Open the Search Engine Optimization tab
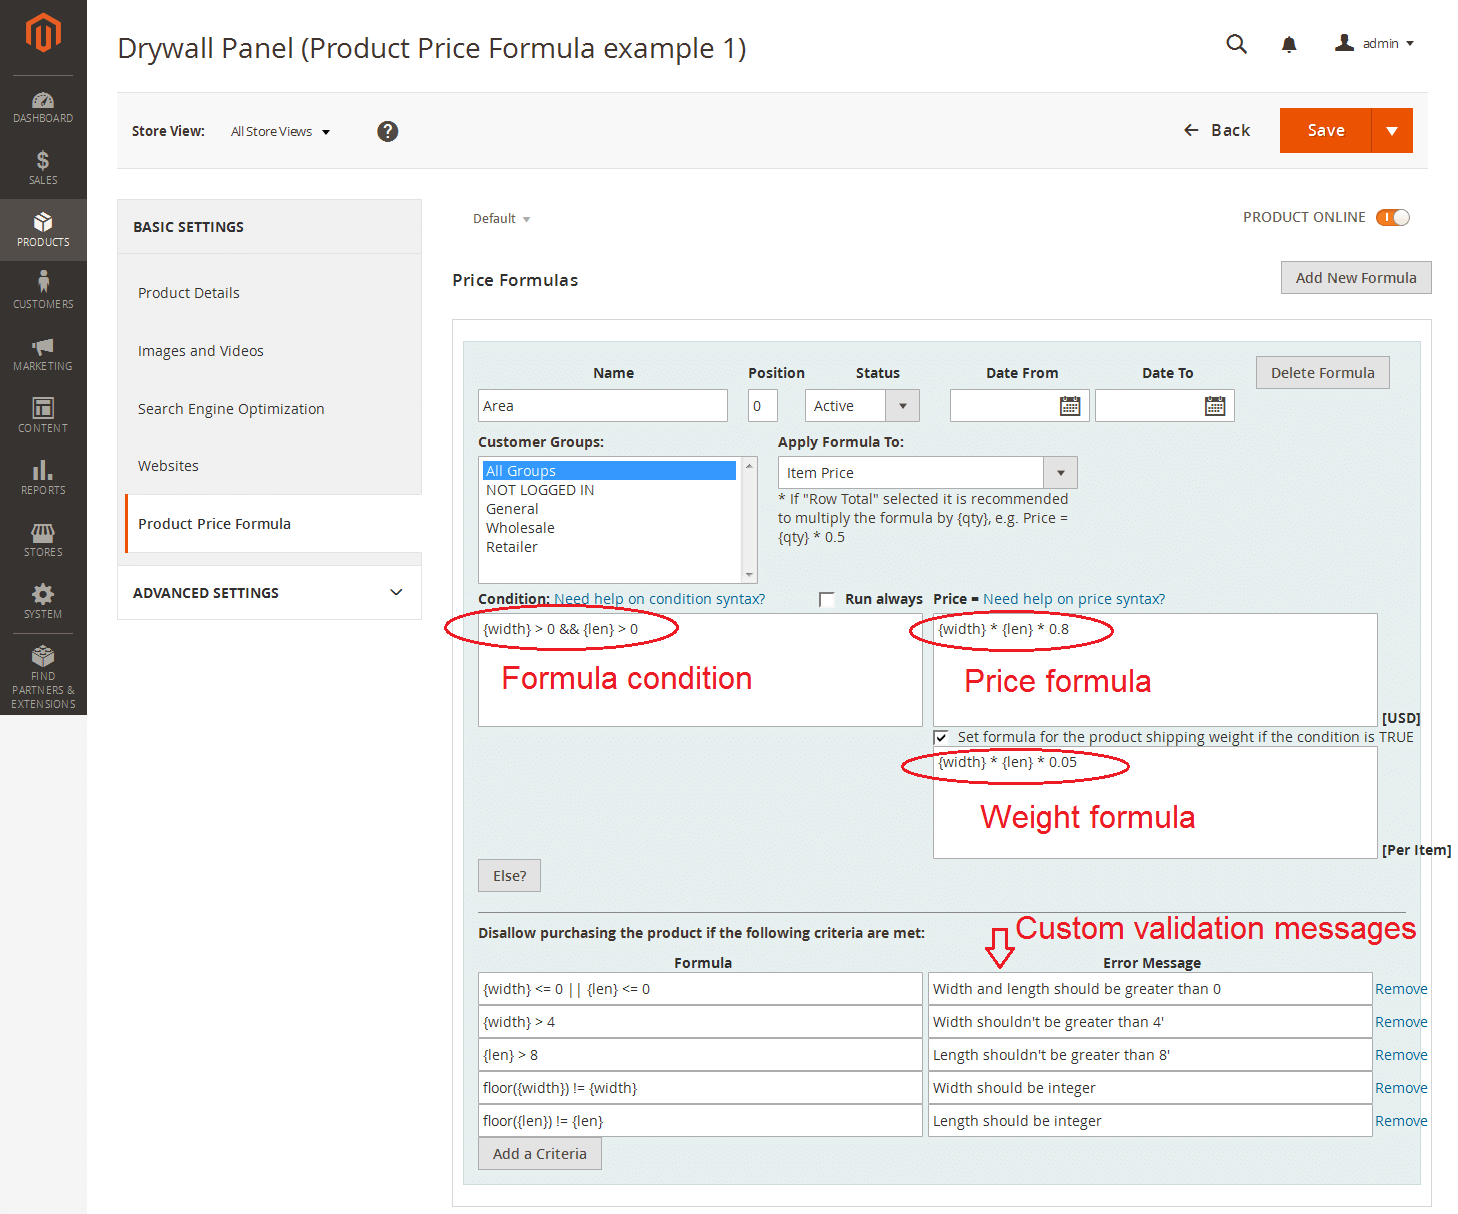This screenshot has width=1458, height=1214. pos(231,409)
